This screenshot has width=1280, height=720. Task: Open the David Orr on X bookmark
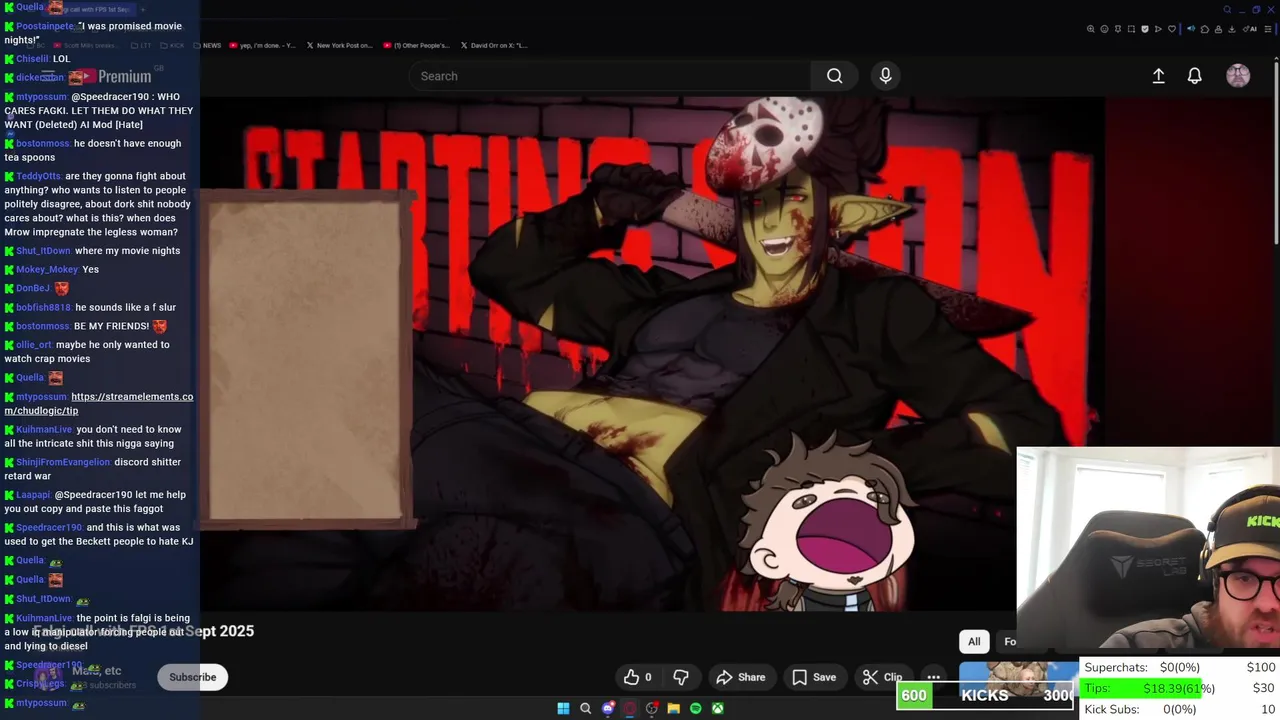(x=494, y=45)
